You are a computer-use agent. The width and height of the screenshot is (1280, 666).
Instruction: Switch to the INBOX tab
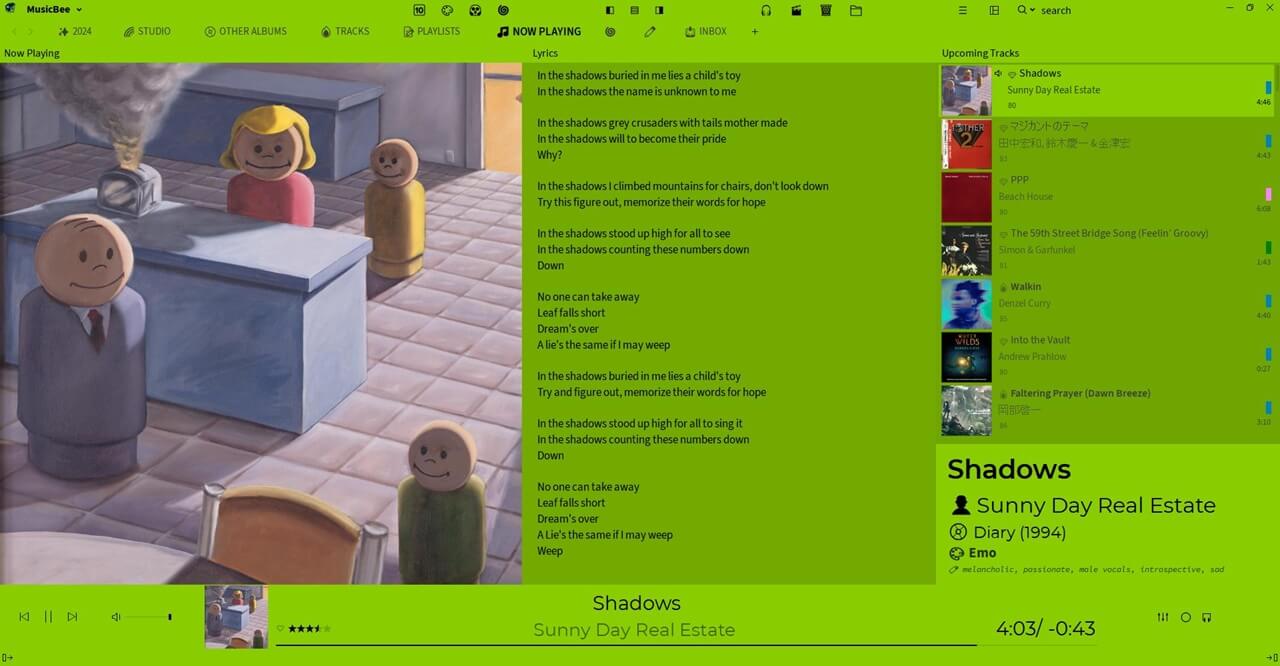click(x=706, y=32)
